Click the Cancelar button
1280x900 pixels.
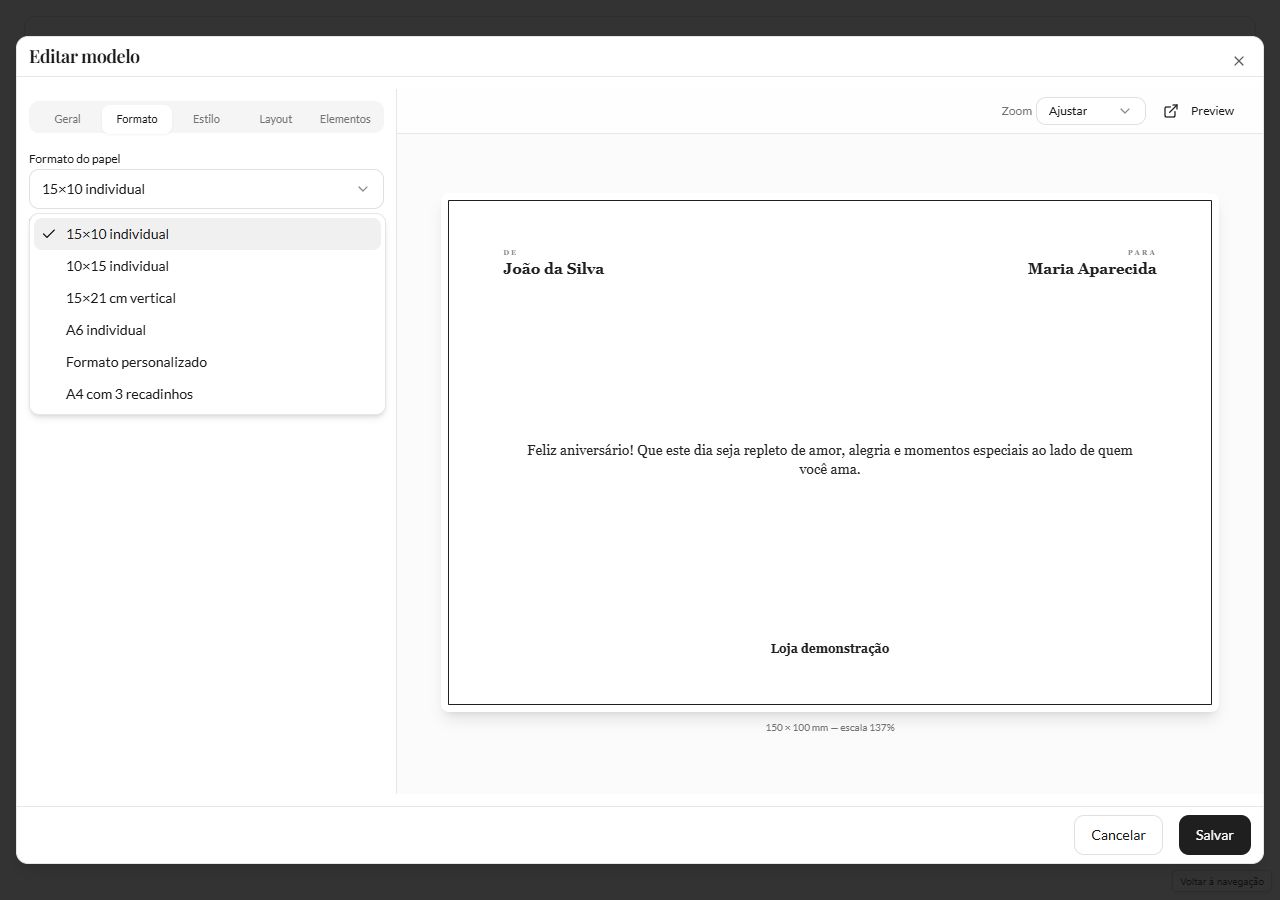click(1118, 835)
